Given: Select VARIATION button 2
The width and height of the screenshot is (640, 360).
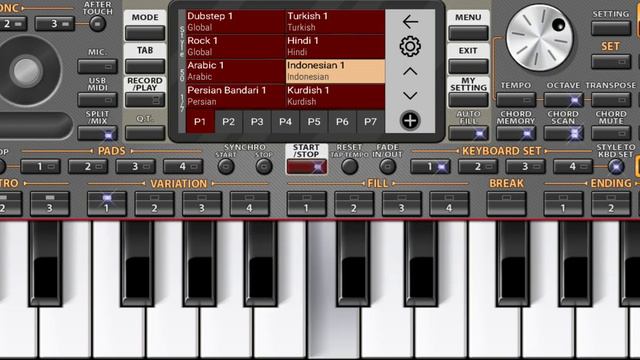Looking at the screenshot, I should point(155,204).
